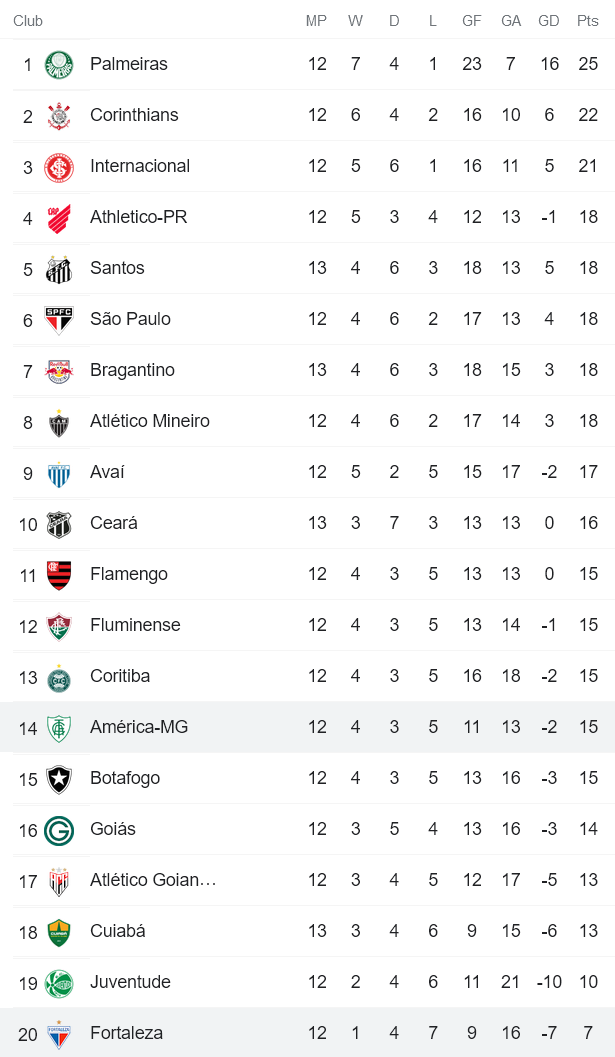This screenshot has height=1057, width=615.
Task: Open the Santos team badge
Action: tap(59, 269)
